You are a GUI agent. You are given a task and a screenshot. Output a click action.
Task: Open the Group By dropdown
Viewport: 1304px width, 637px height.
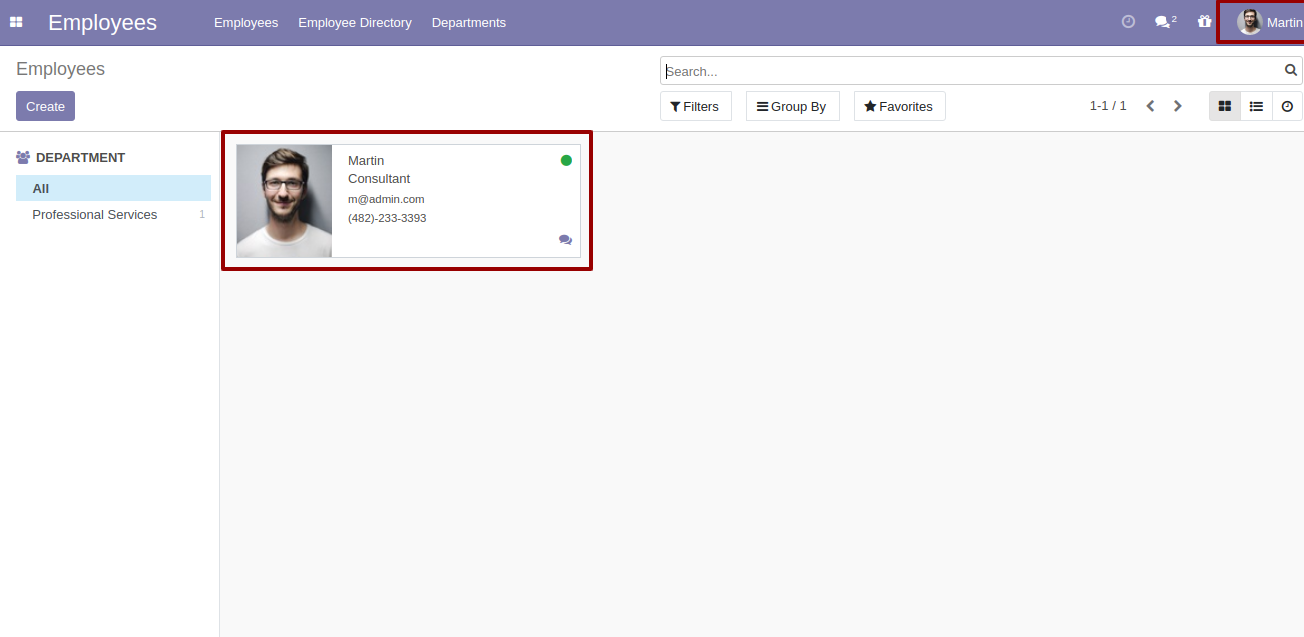click(792, 106)
